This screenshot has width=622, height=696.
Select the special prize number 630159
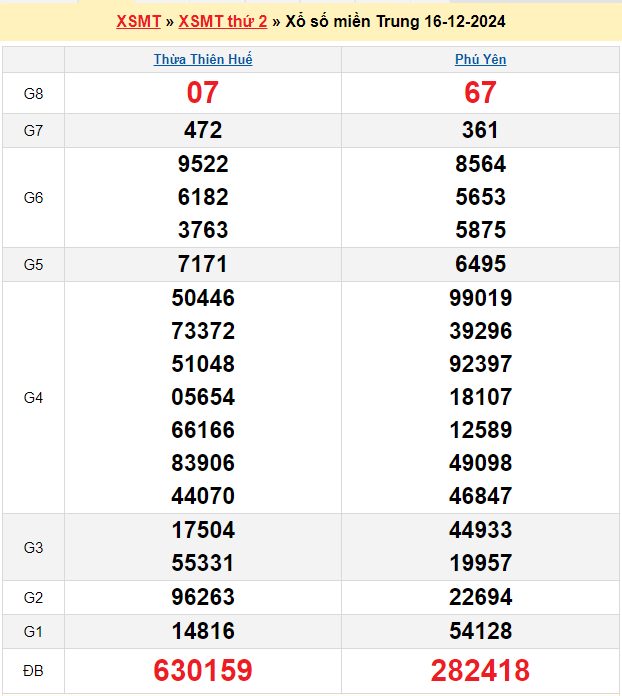pos(202,670)
